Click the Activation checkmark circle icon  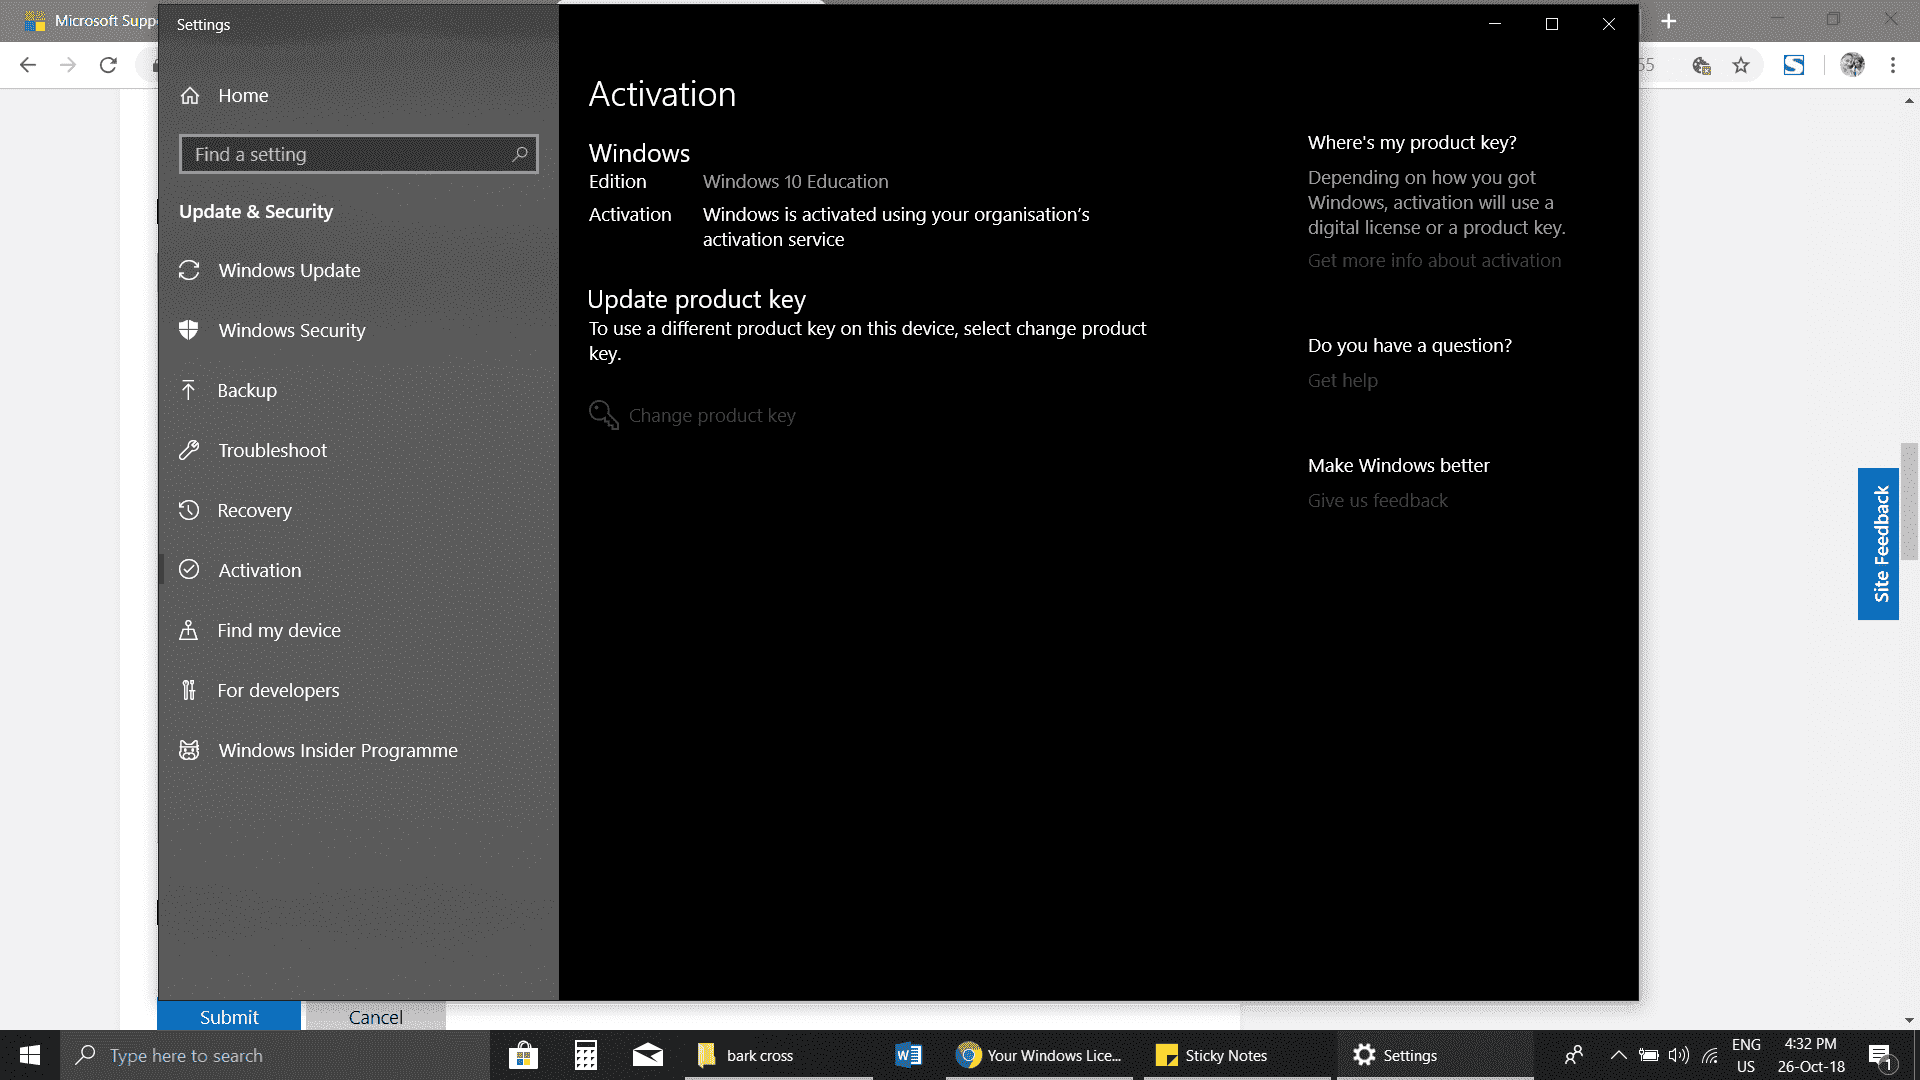point(189,569)
